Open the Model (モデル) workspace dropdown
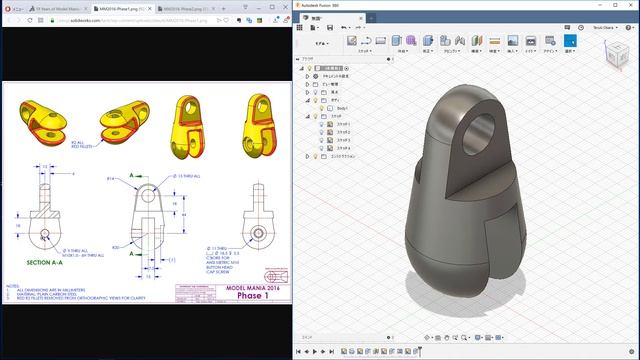The image size is (640, 360). point(322,43)
